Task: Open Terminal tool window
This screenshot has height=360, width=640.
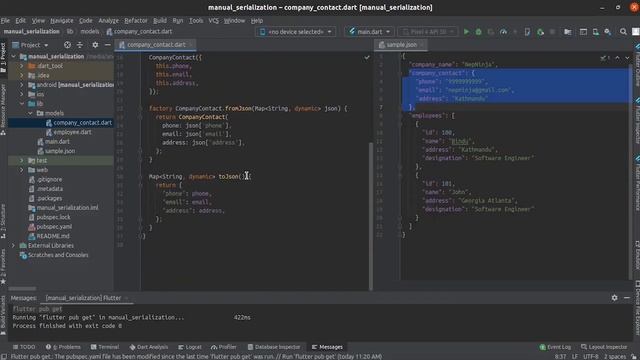Action: (105, 347)
